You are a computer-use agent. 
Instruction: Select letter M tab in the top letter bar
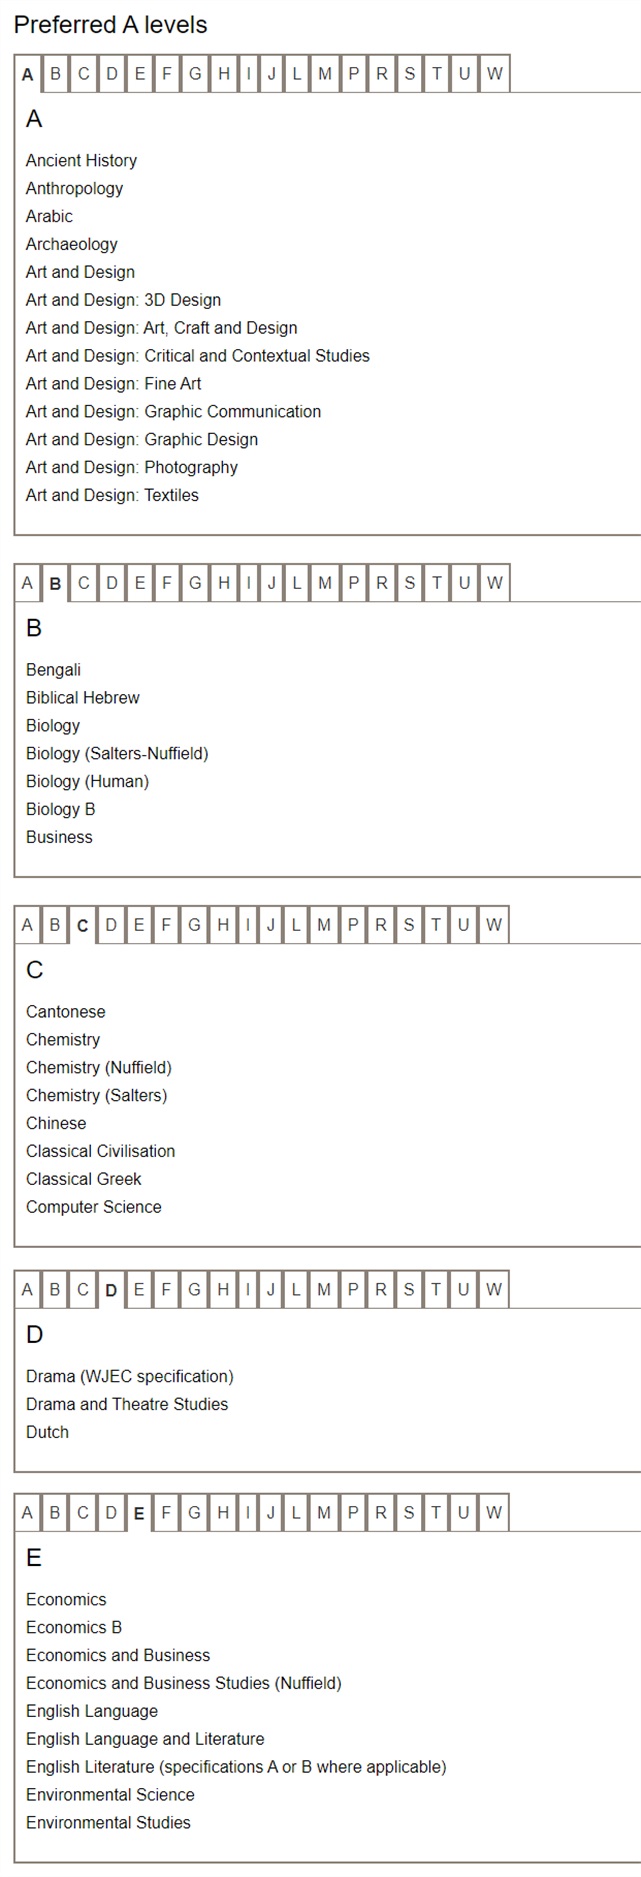325,74
